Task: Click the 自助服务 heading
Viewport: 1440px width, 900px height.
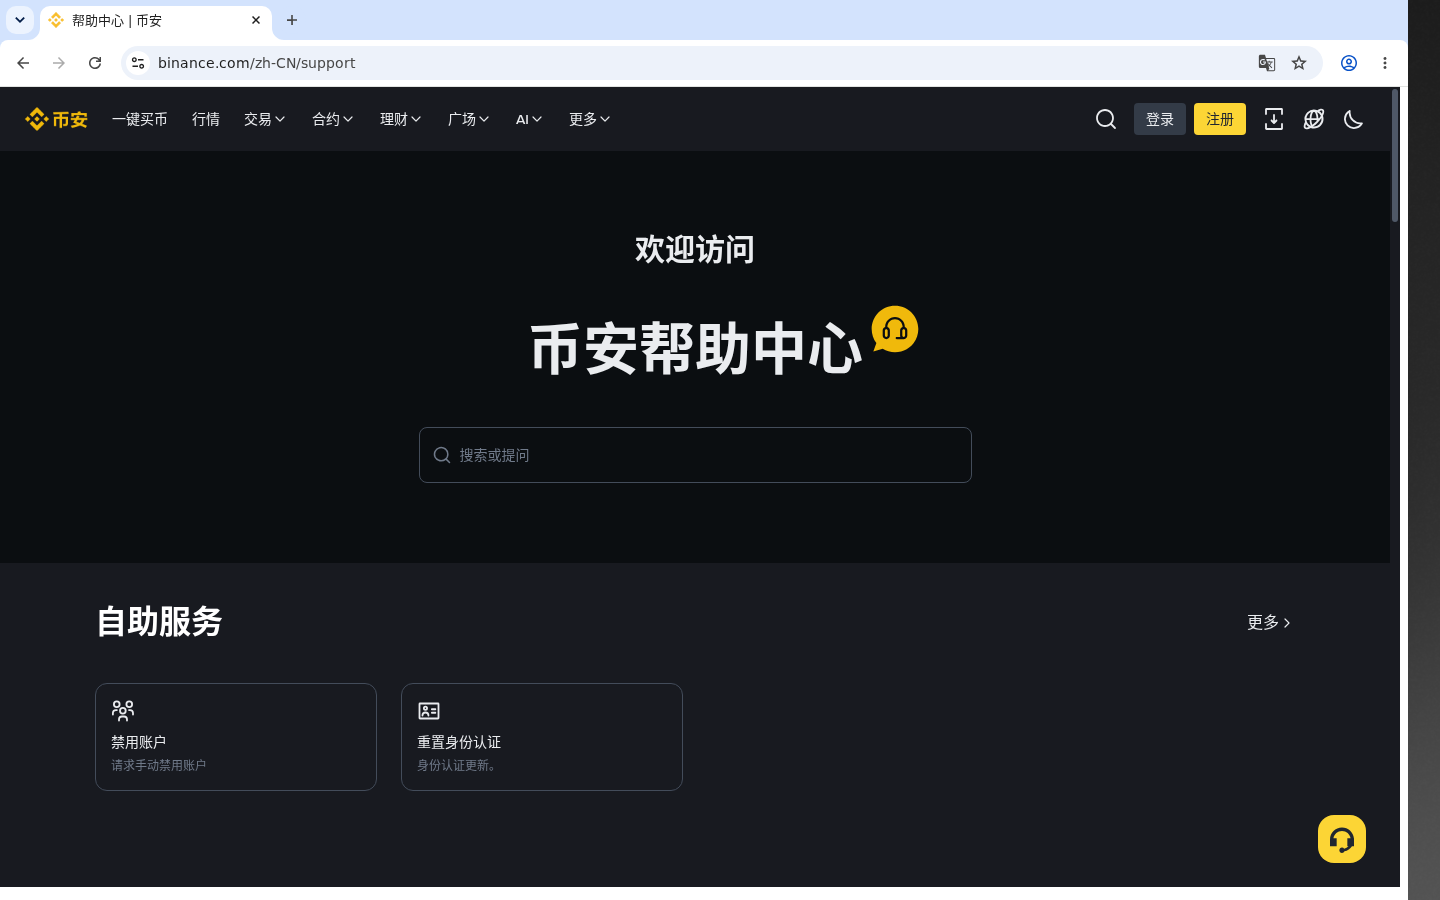Action: [x=159, y=621]
